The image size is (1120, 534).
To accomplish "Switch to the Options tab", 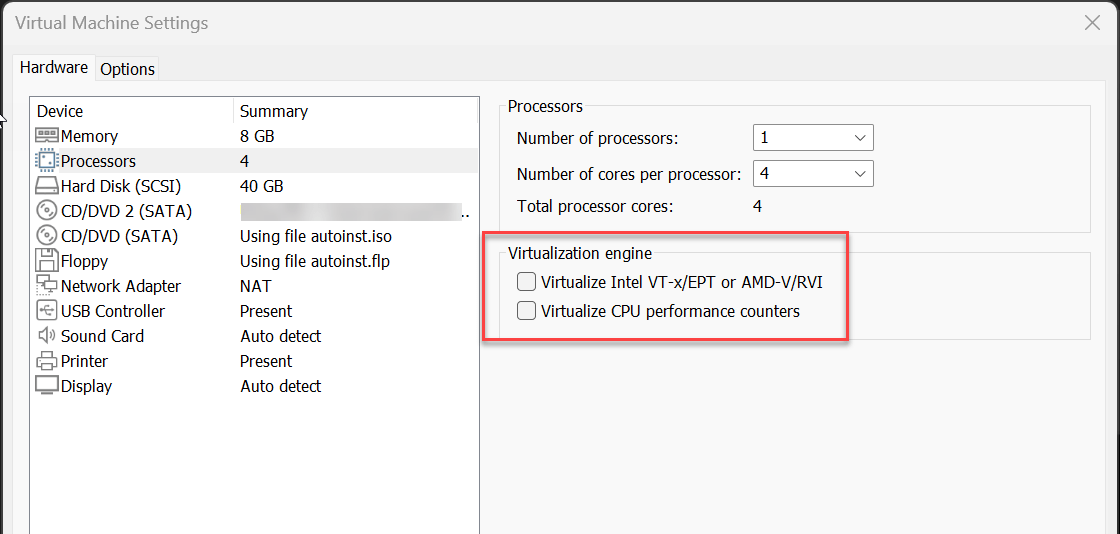I will pyautogui.click(x=127, y=69).
